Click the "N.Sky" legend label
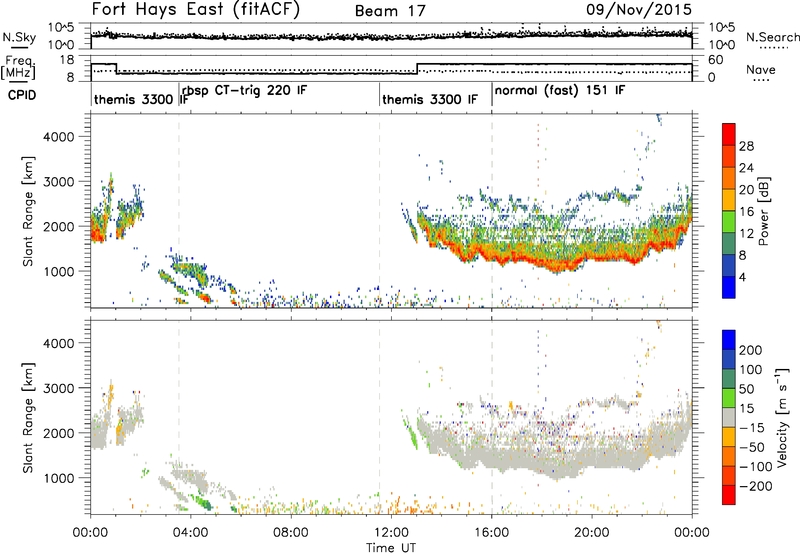800x554 pixels. tap(19, 37)
